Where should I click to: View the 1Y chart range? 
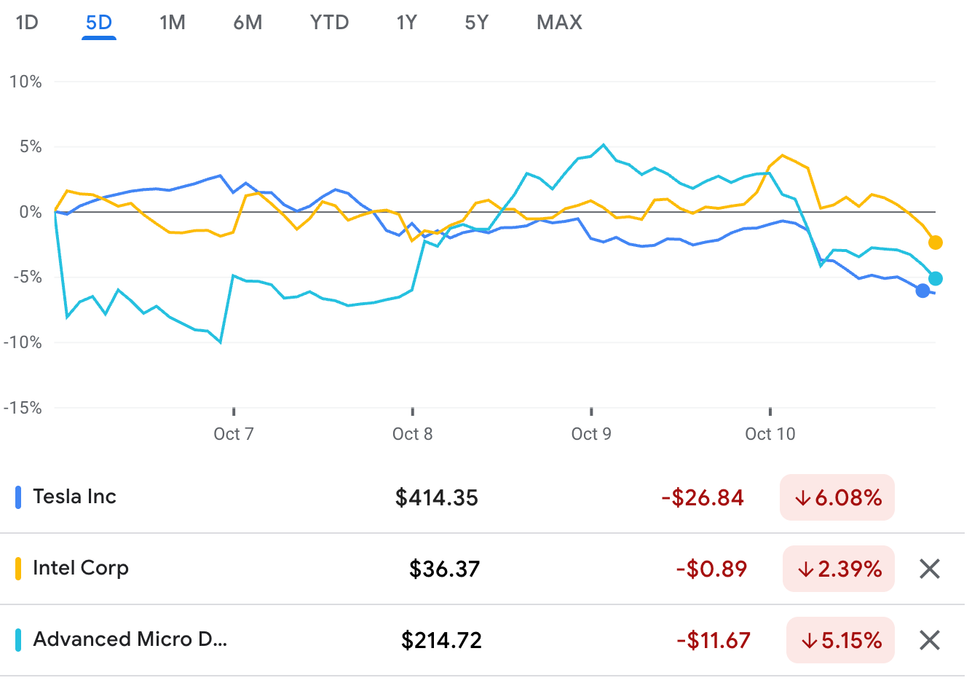click(405, 22)
